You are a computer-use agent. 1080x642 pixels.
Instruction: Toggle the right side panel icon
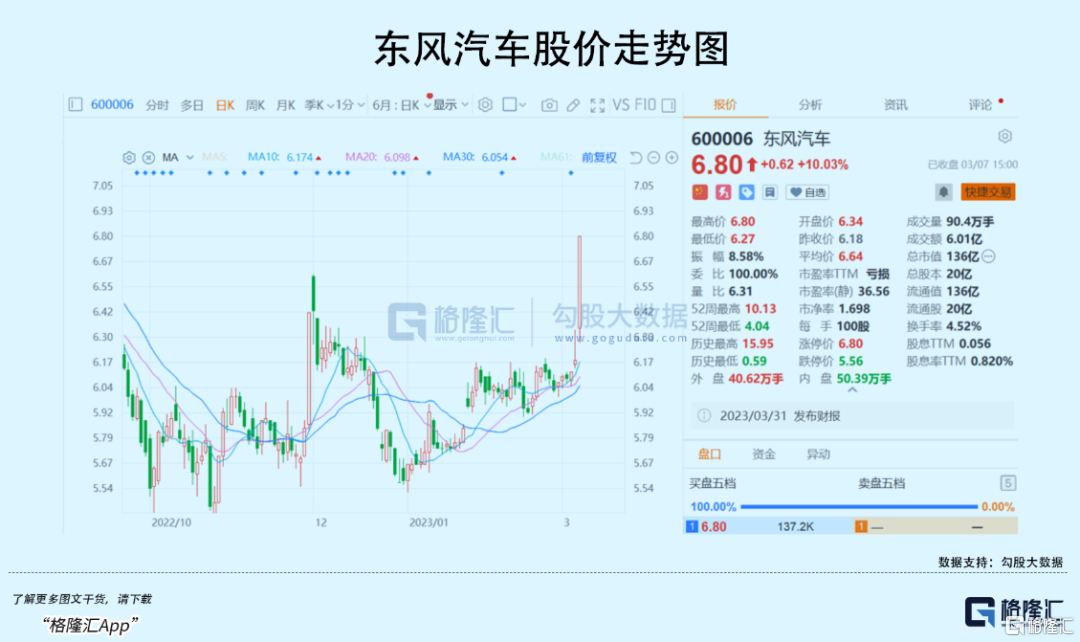tap(668, 105)
